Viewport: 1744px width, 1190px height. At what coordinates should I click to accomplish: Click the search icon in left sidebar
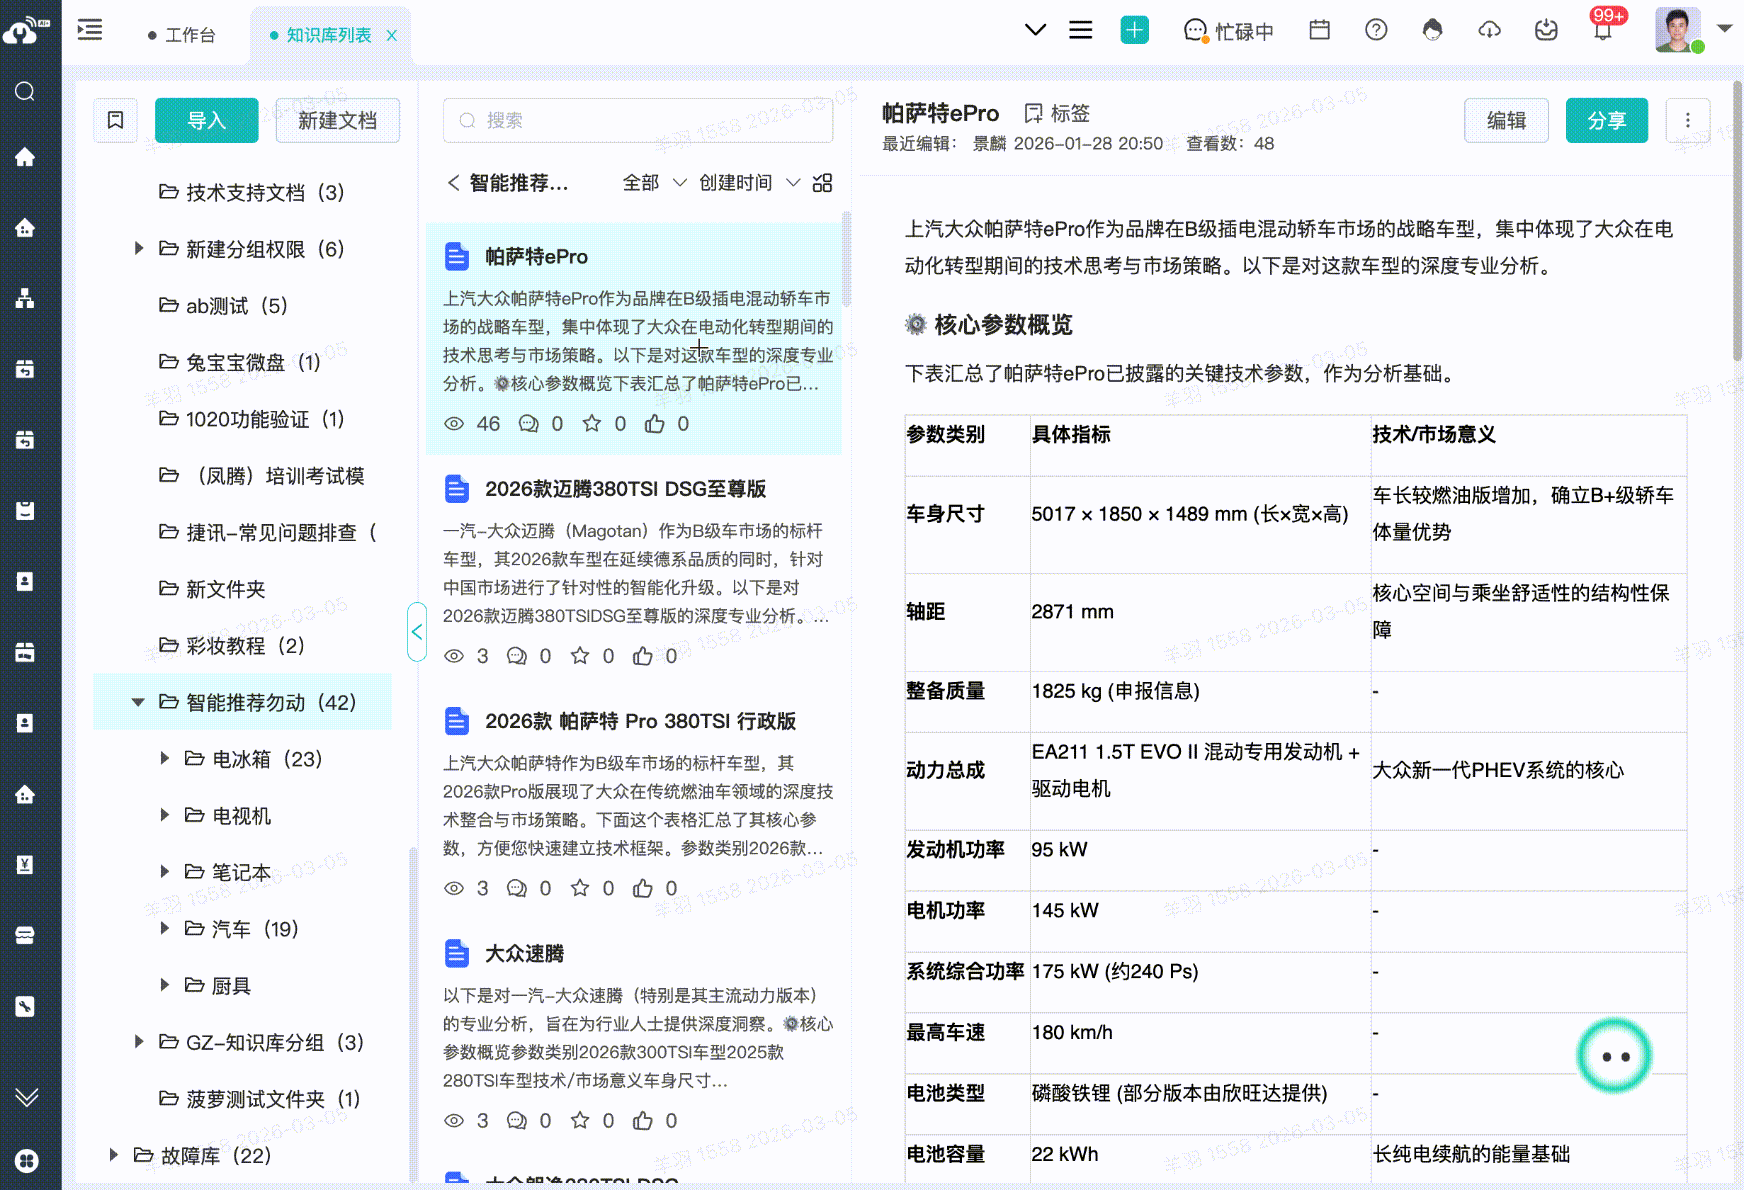click(x=25, y=92)
